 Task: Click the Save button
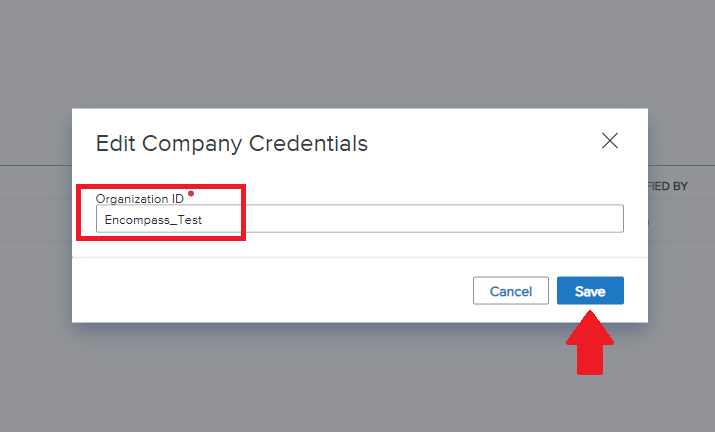(x=590, y=291)
